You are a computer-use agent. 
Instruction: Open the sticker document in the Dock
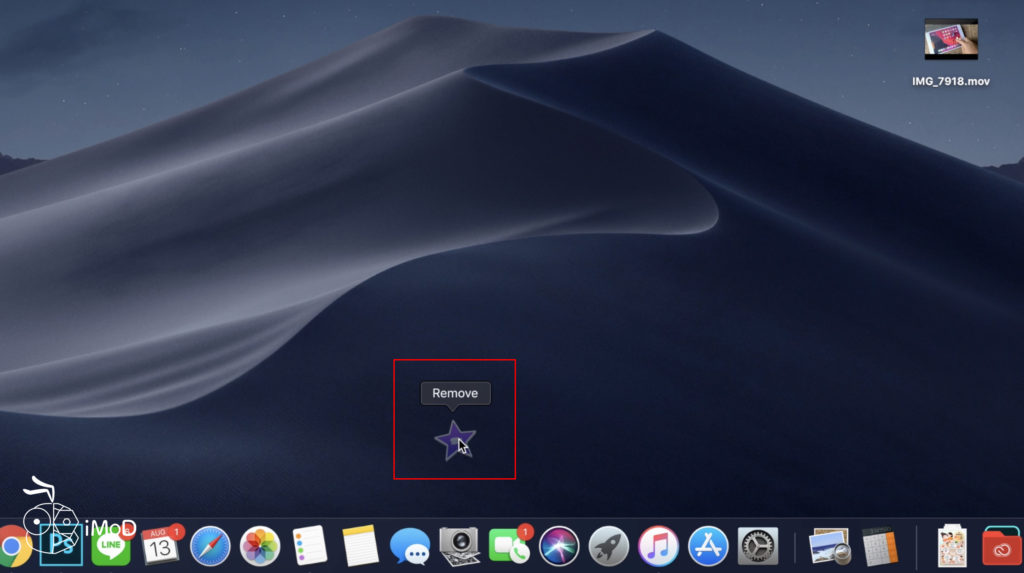pos(952,546)
